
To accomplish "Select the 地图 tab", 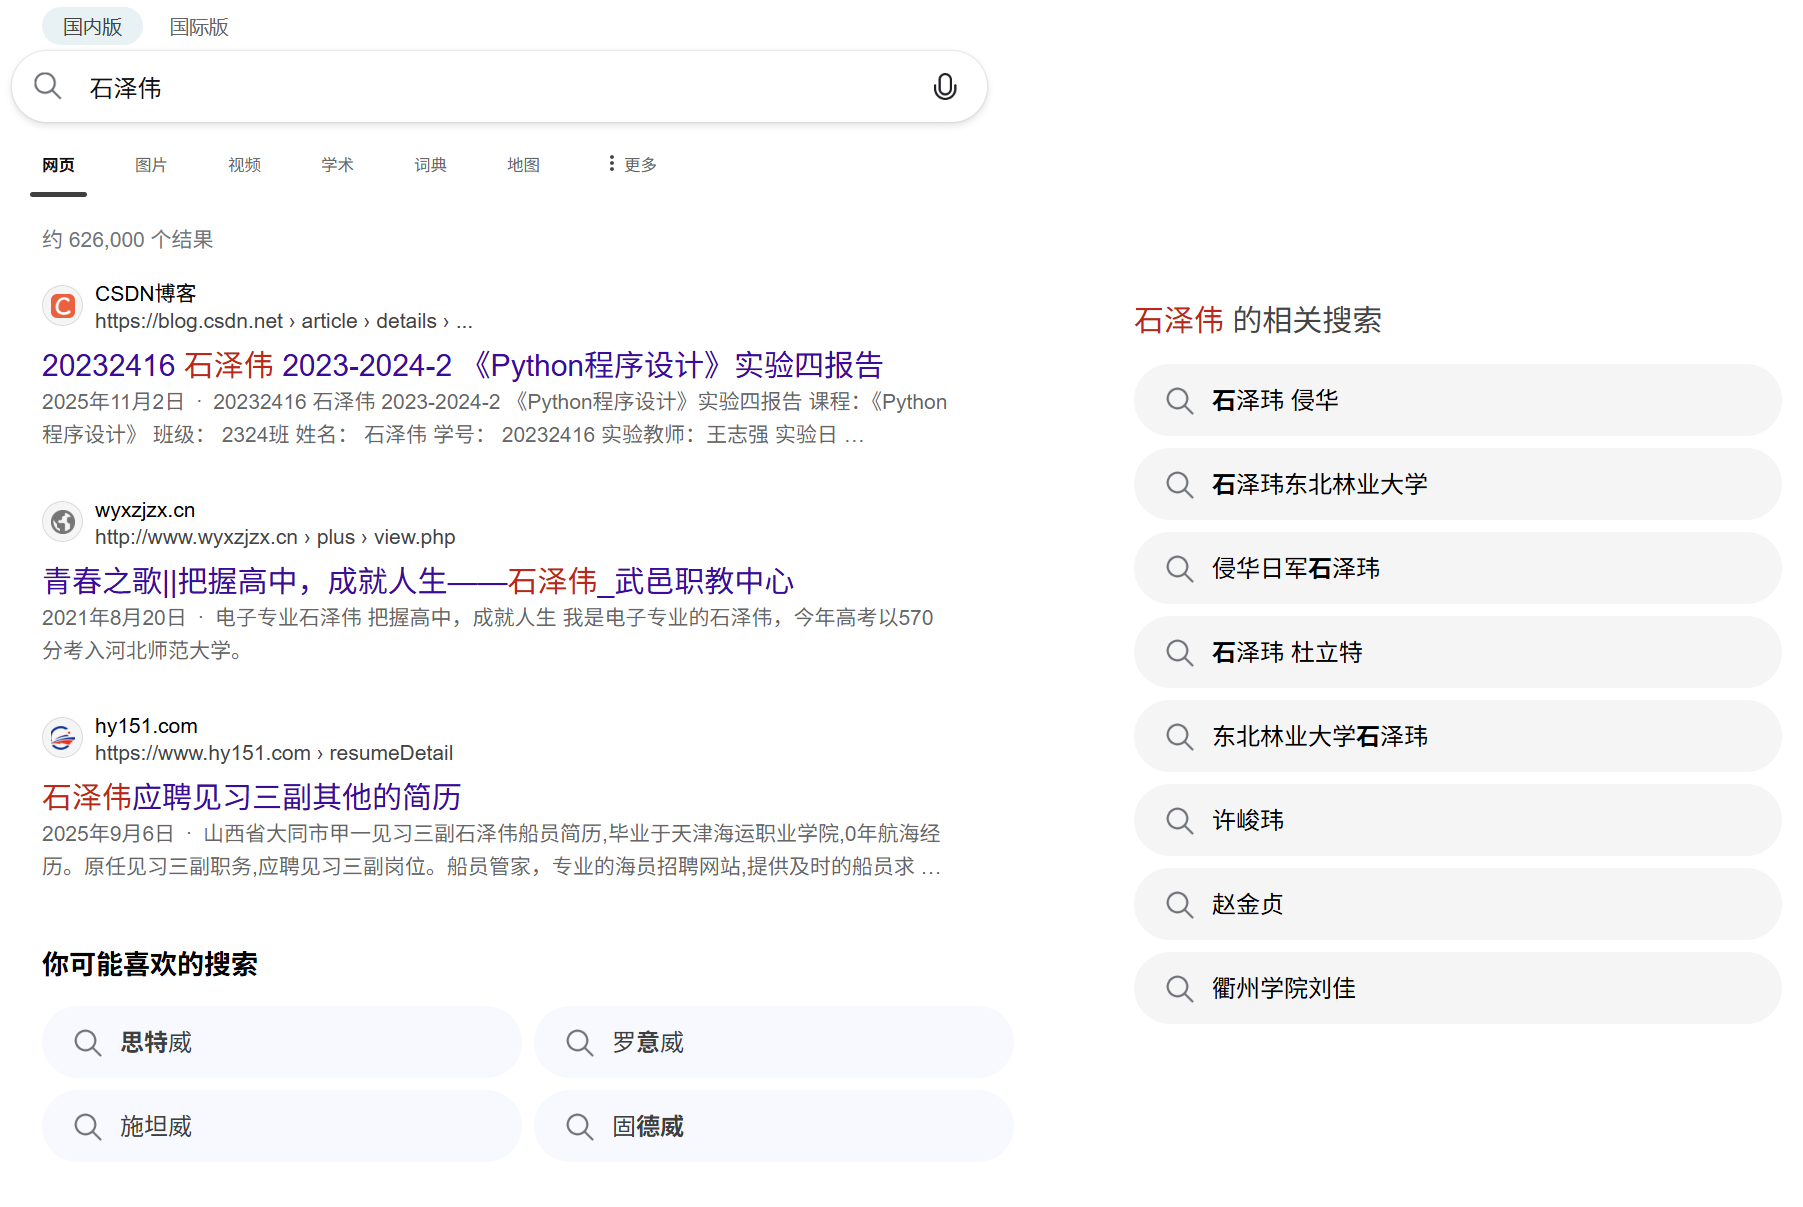I will click(x=523, y=164).
